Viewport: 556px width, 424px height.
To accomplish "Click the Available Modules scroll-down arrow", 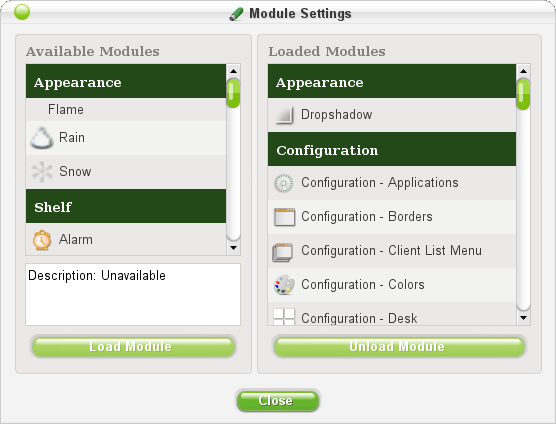I will 233,248.
